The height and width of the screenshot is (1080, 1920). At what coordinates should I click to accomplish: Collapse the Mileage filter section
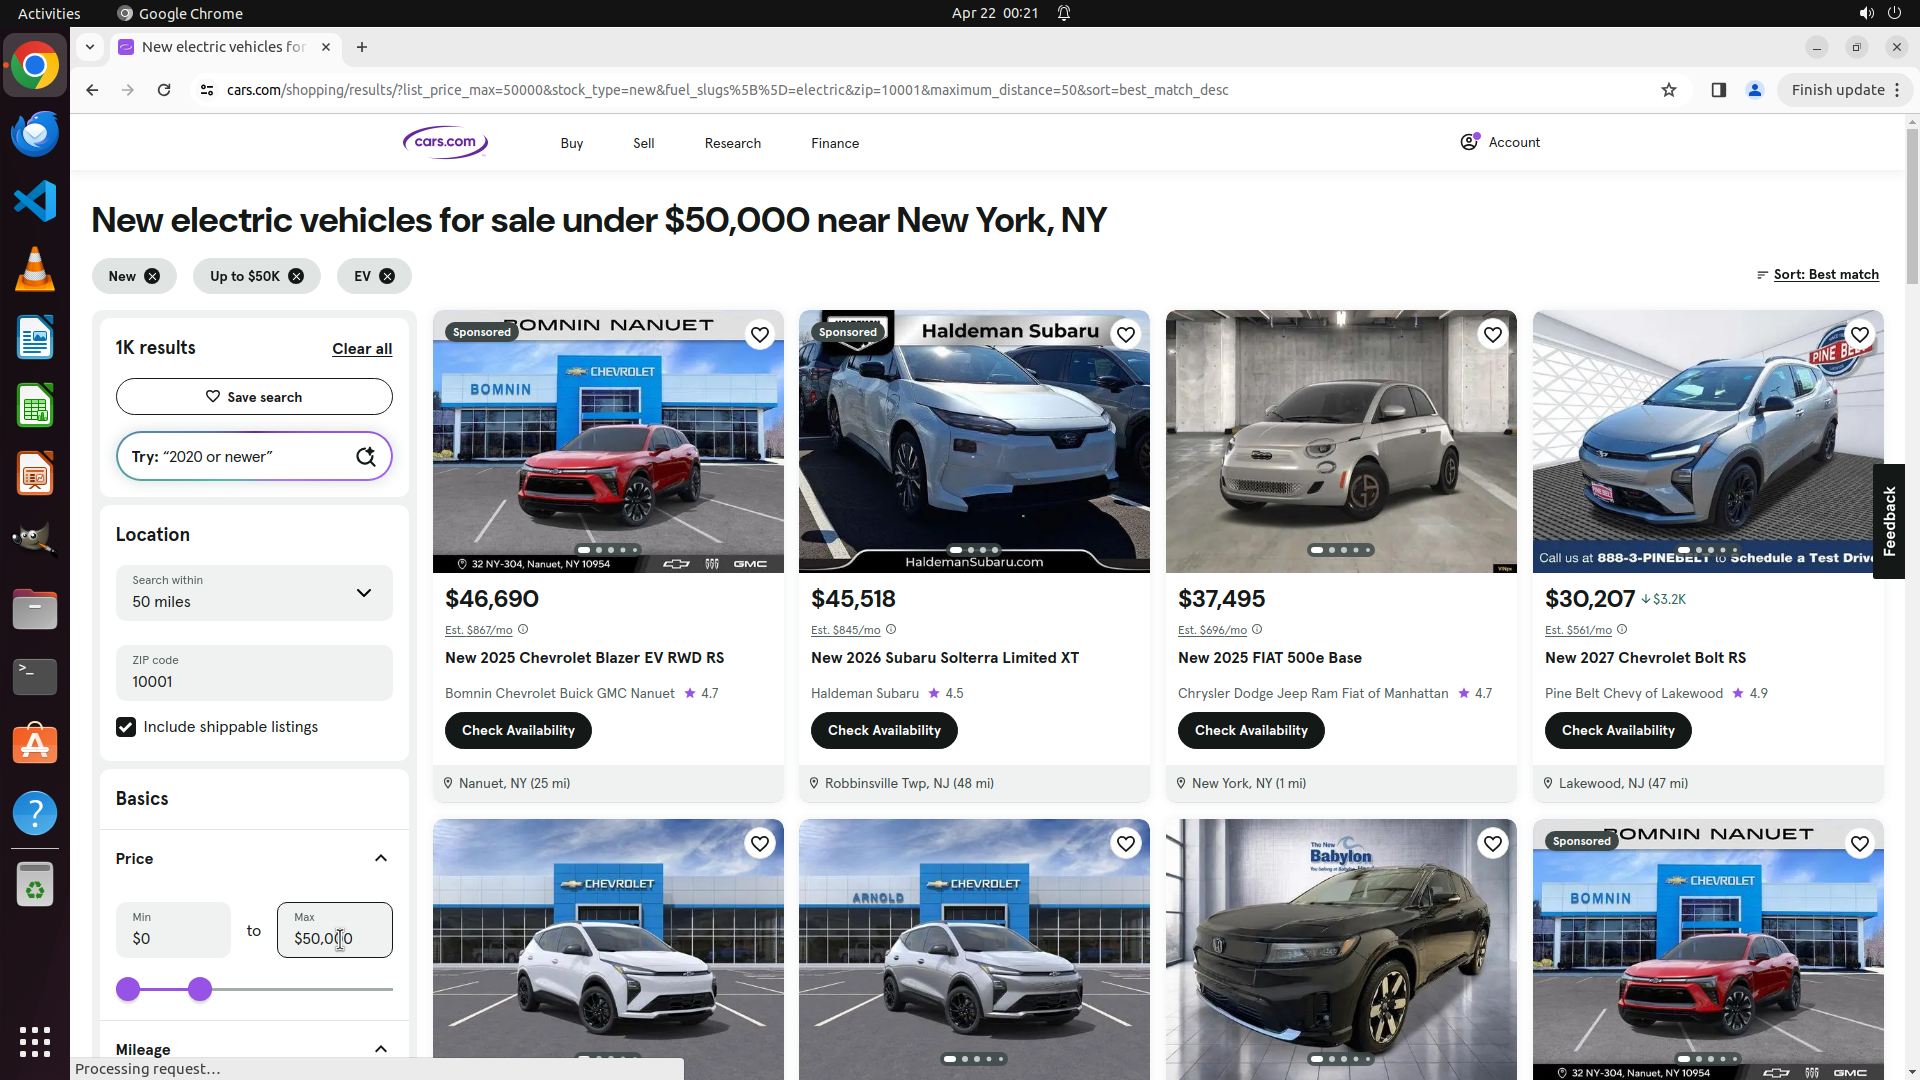pyautogui.click(x=381, y=1049)
